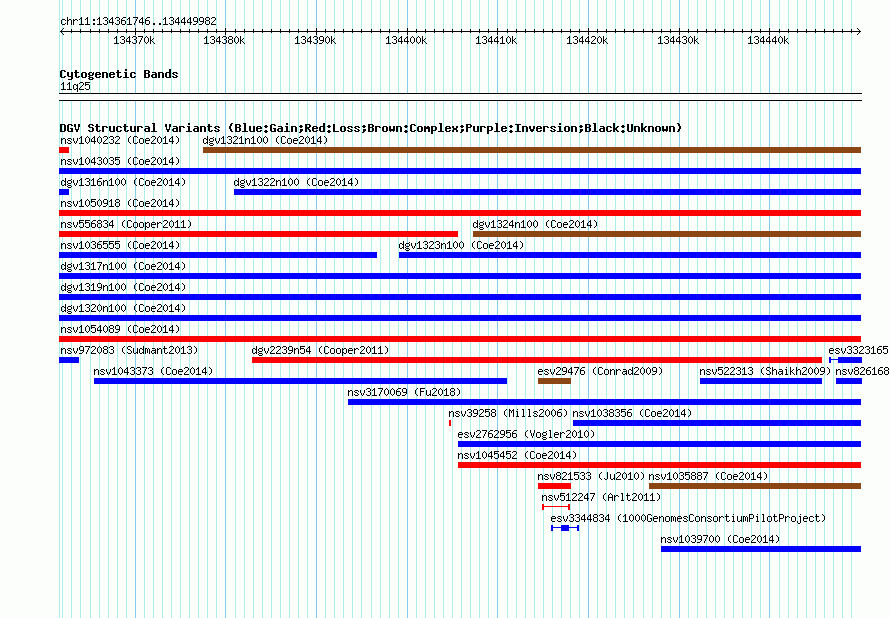Image resolution: width=890 pixels, height=618 pixels.
Task: Open the nsv1043035 (Coe2014) variant label
Action: coord(120,161)
